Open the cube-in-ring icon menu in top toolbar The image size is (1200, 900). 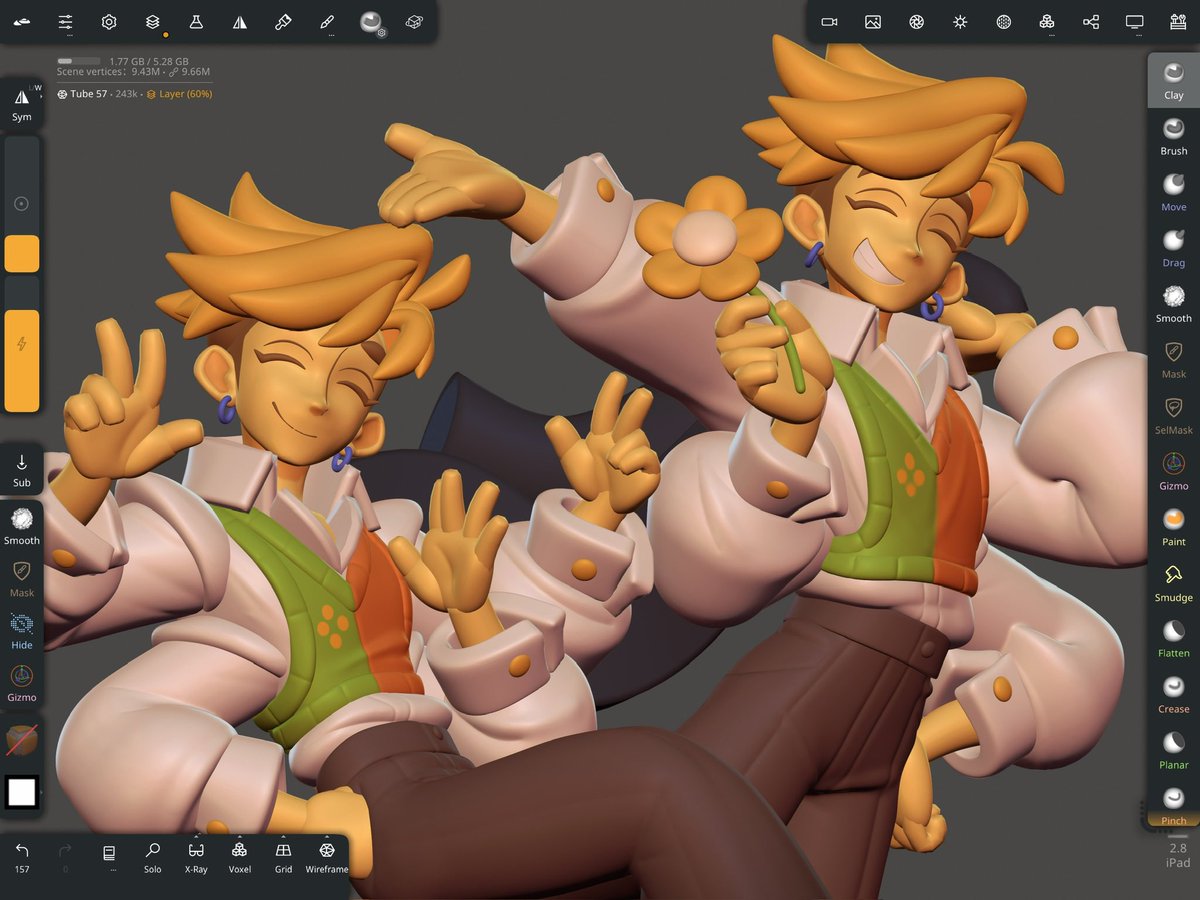pos(414,21)
